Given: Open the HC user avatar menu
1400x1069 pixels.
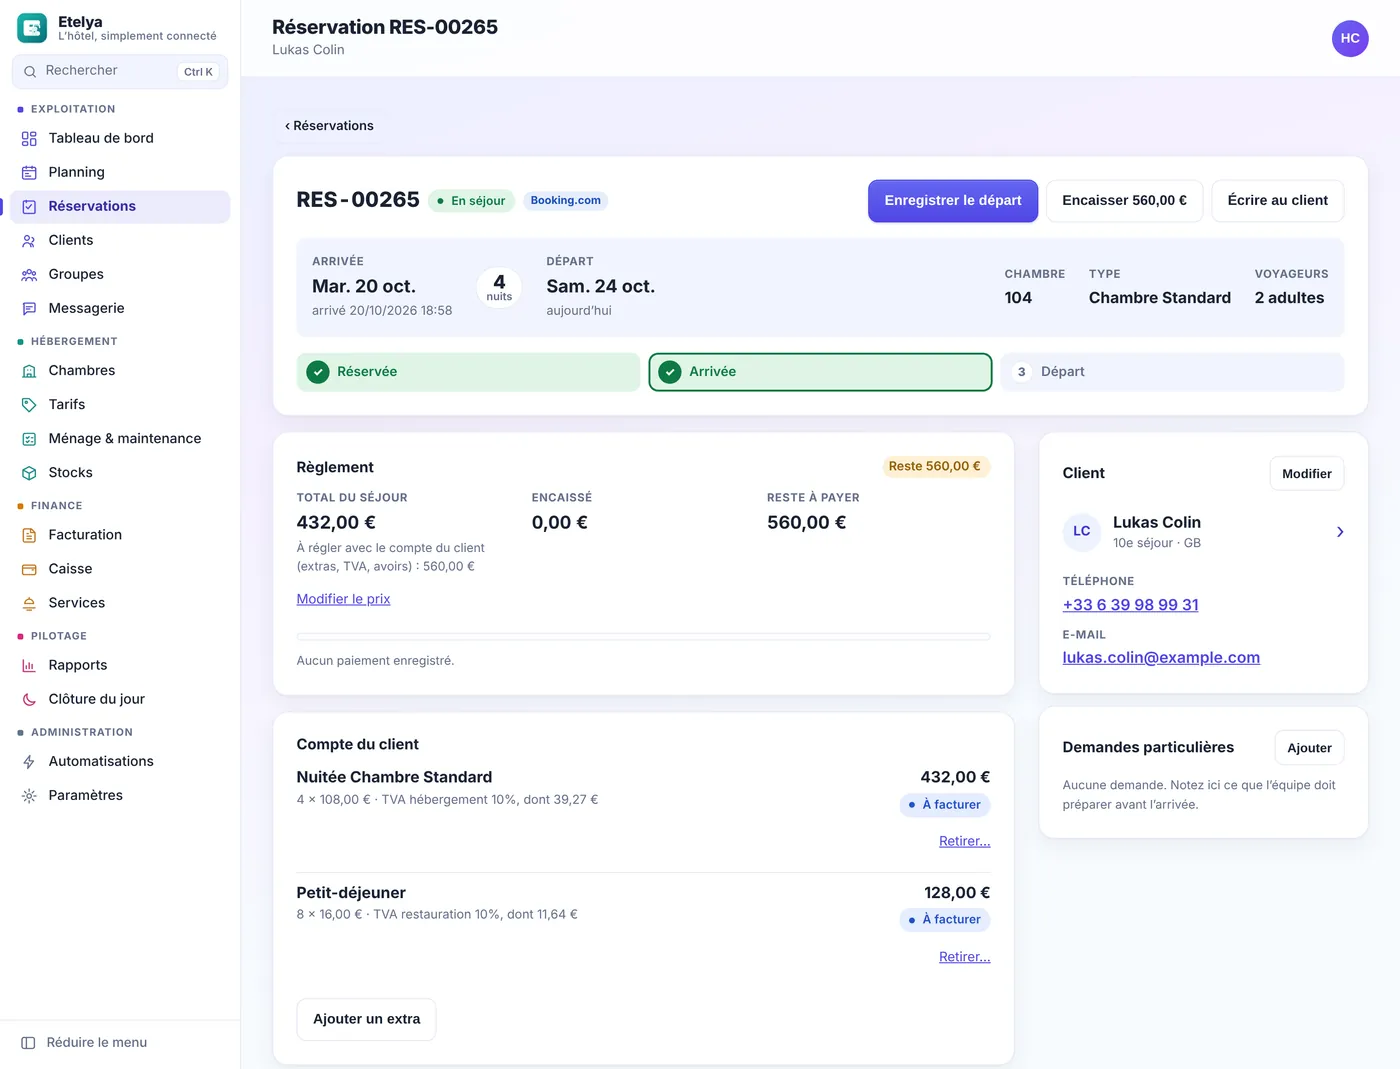Looking at the screenshot, I should point(1350,38).
